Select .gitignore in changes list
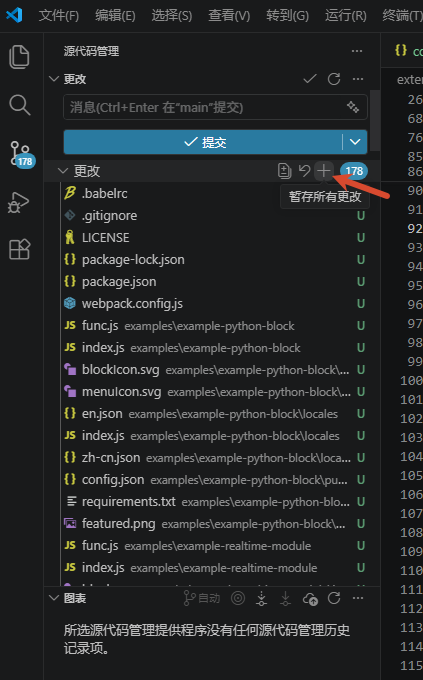The image size is (423, 680). 213,216
